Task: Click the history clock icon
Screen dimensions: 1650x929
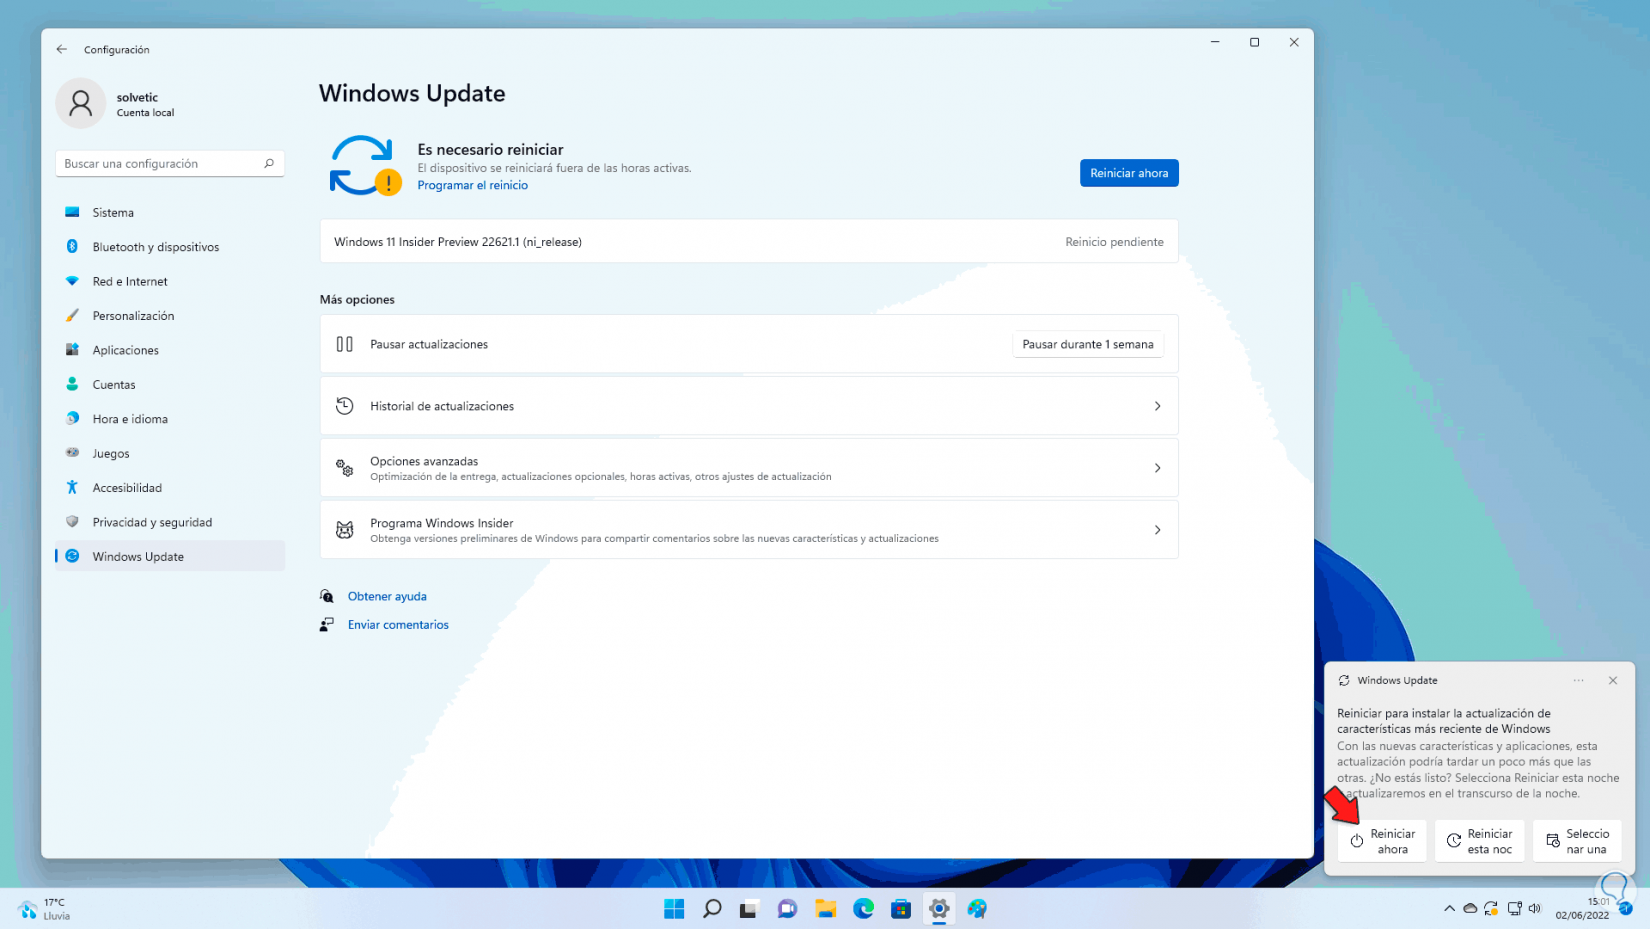Action: 344,406
